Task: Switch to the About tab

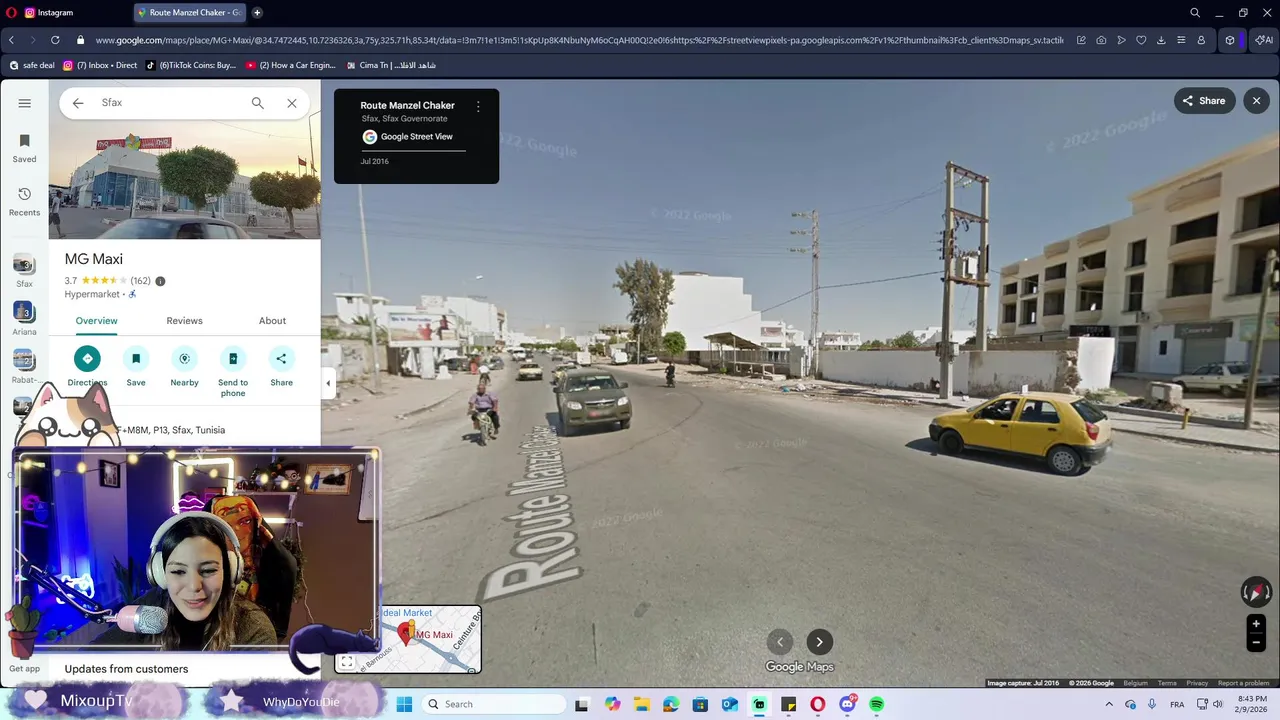Action: (x=272, y=321)
